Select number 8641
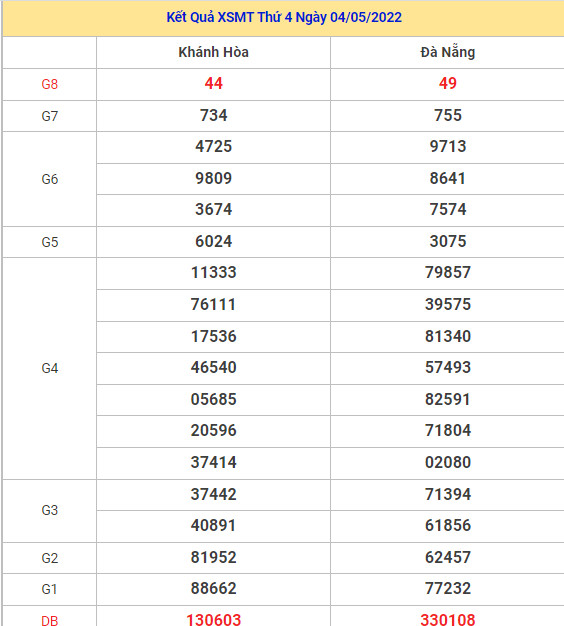 click(x=448, y=178)
